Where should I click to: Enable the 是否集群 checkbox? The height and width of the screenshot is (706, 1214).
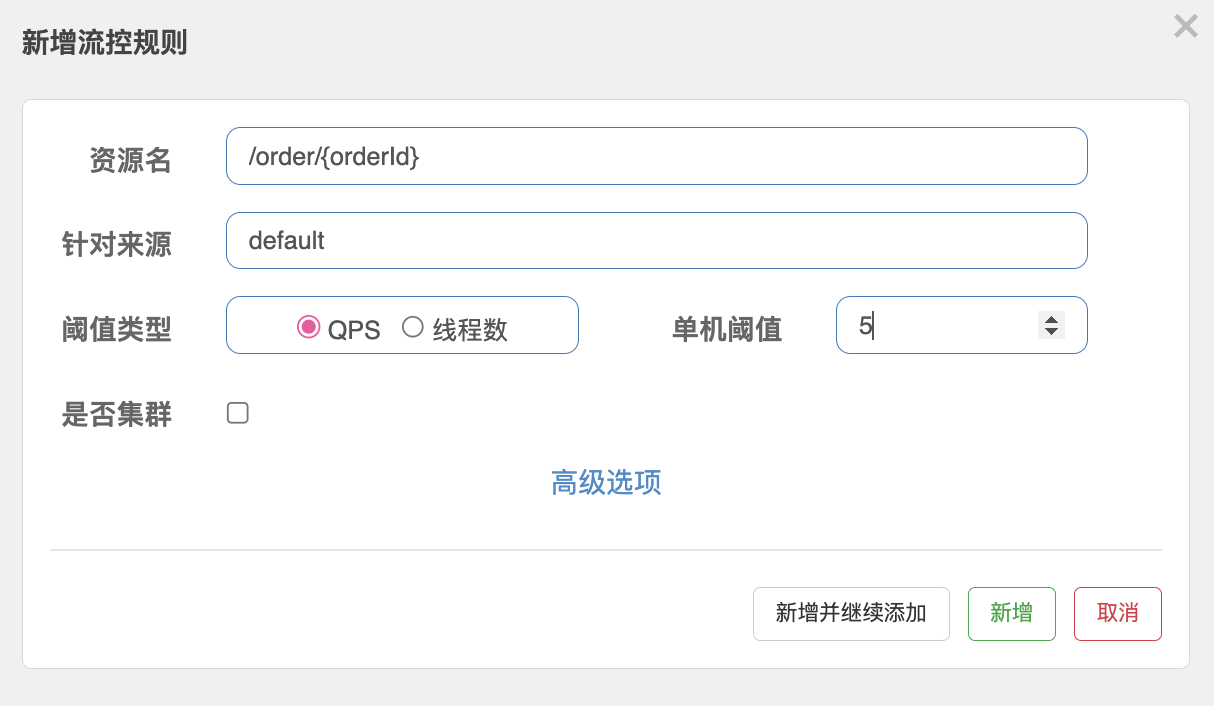coord(238,413)
